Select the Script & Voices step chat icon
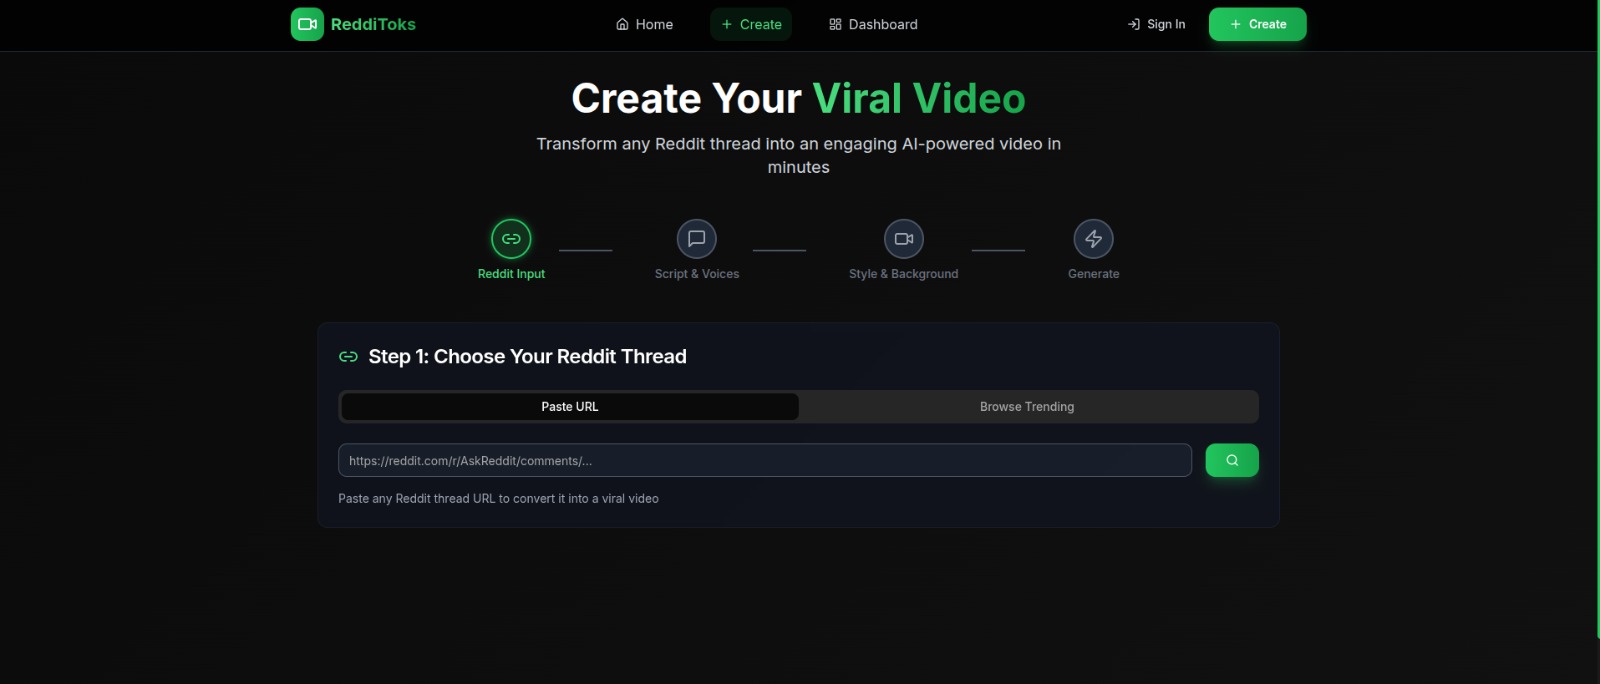This screenshot has width=1600, height=684. pyautogui.click(x=697, y=239)
